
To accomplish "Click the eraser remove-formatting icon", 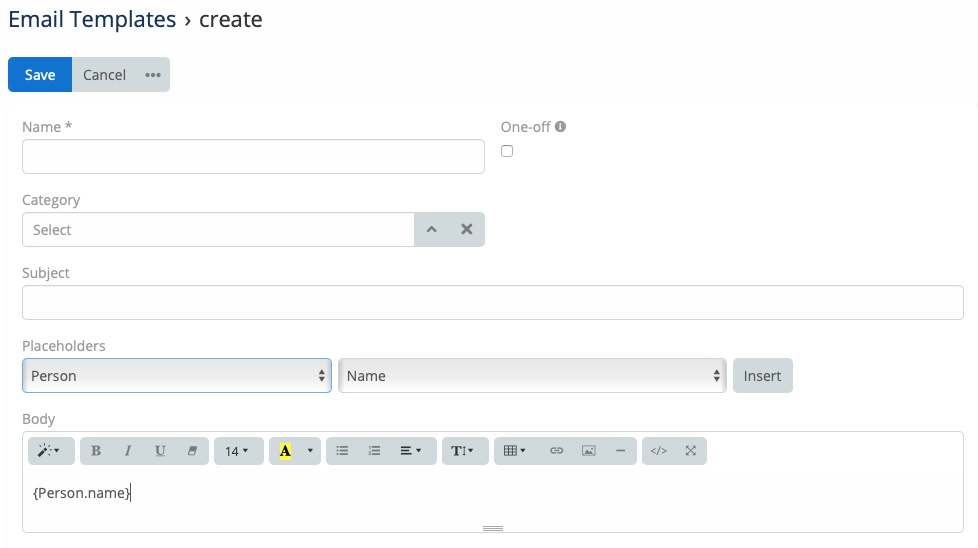I will pyautogui.click(x=192, y=451).
